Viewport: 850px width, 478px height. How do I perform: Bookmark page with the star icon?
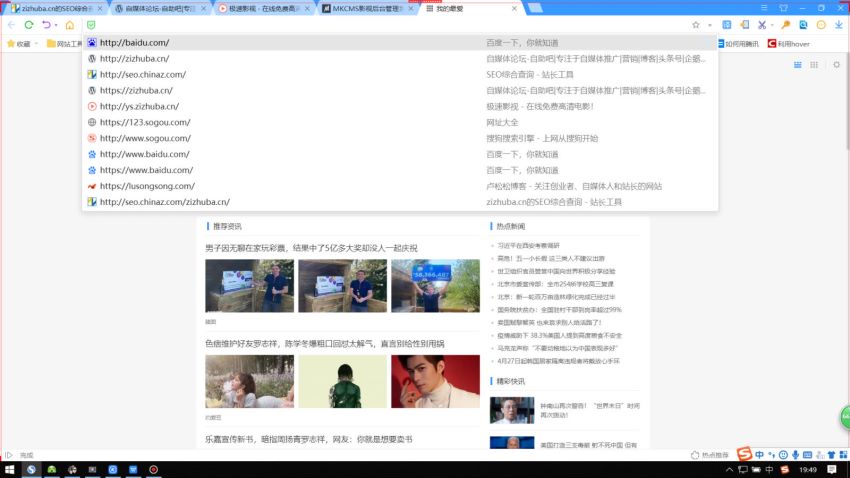coord(696,25)
